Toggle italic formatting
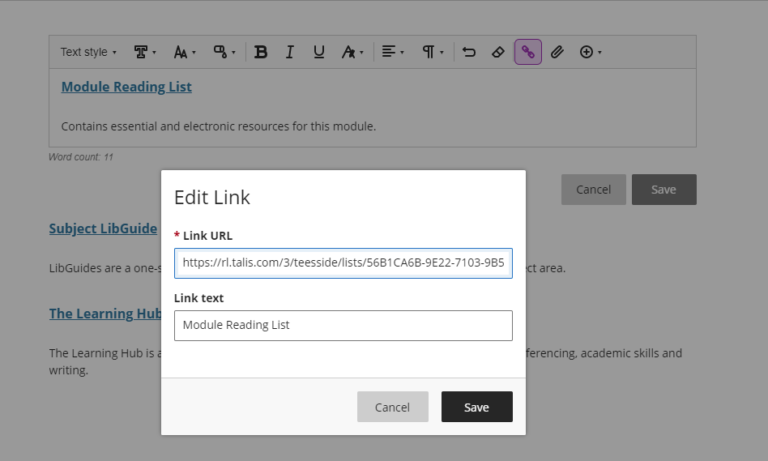This screenshot has width=768, height=461. coord(289,52)
